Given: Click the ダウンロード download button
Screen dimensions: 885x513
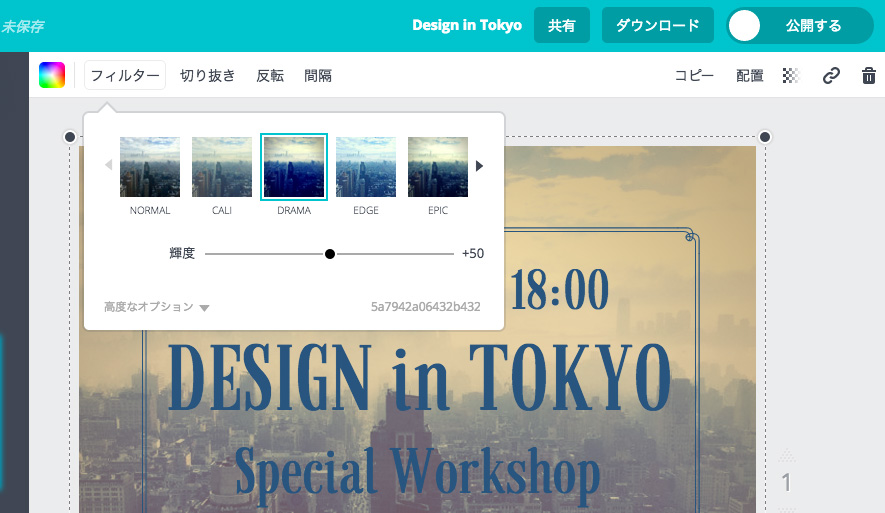Looking at the screenshot, I should (658, 25).
